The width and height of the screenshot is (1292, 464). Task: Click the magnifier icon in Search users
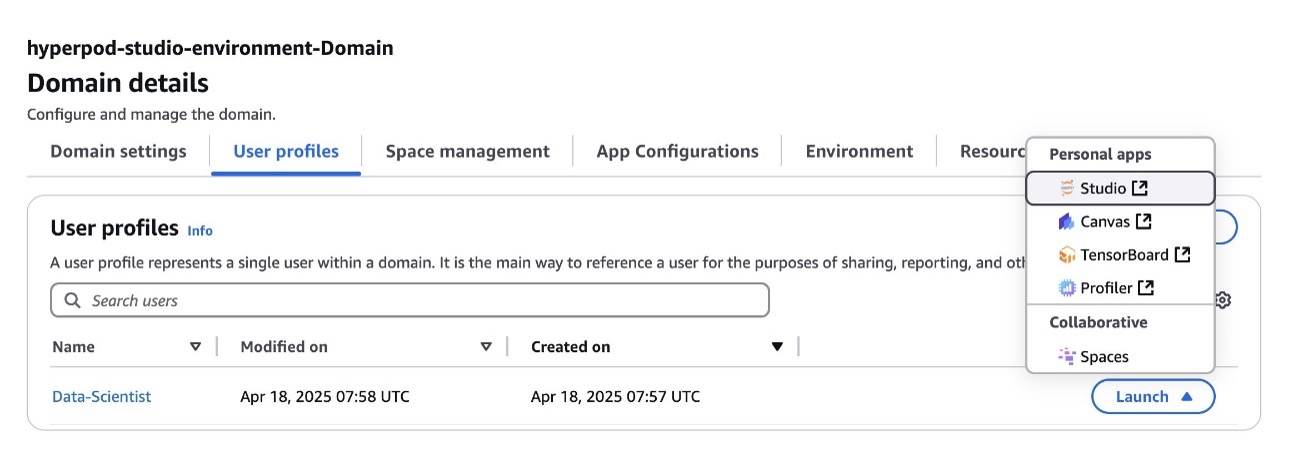click(72, 300)
